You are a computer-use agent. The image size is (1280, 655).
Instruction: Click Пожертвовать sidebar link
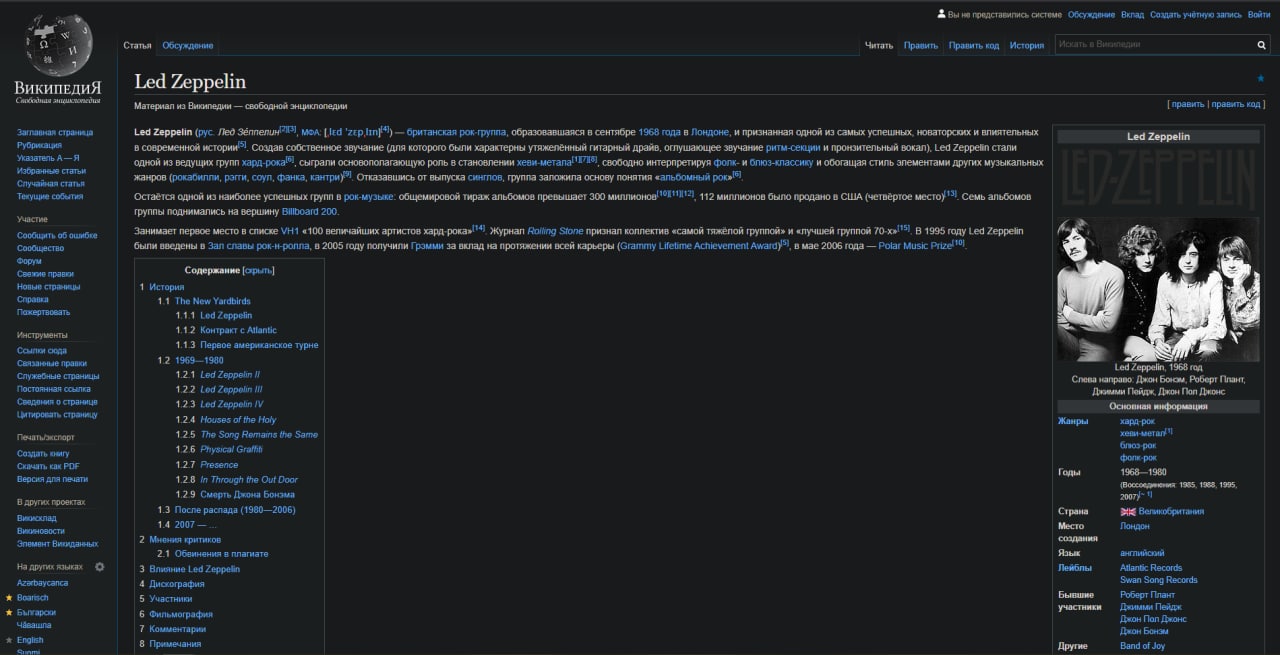pos(43,312)
